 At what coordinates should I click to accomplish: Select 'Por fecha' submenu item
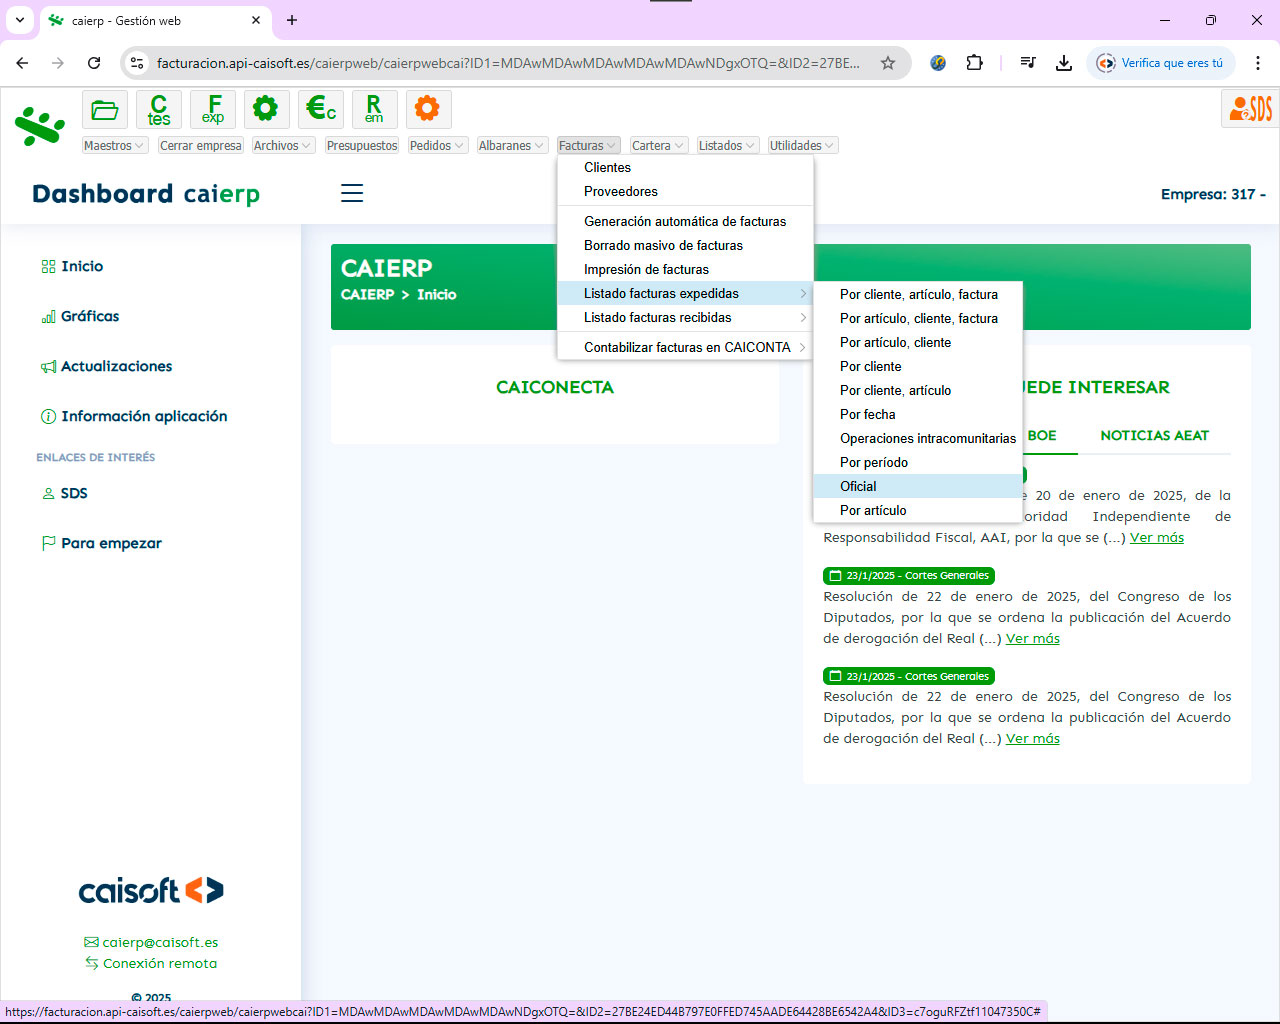(x=918, y=414)
